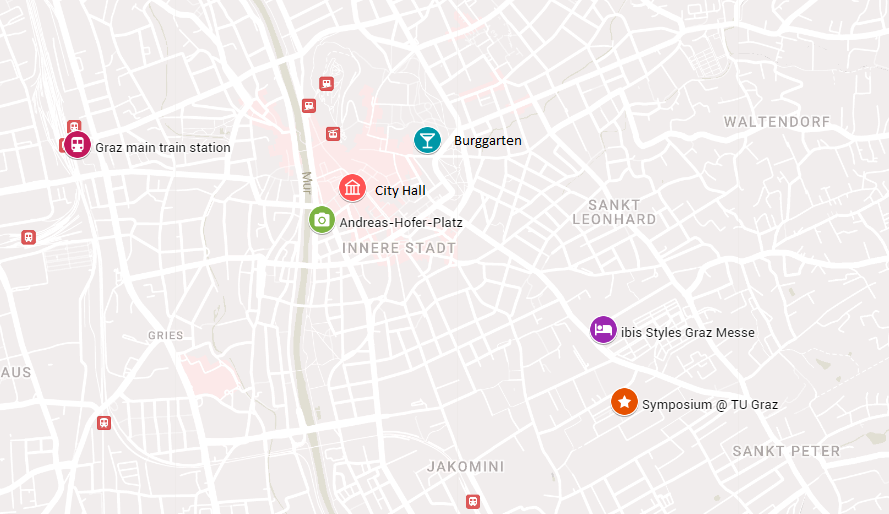Open the City Hall museum marker
The width and height of the screenshot is (889, 514).
(352, 188)
